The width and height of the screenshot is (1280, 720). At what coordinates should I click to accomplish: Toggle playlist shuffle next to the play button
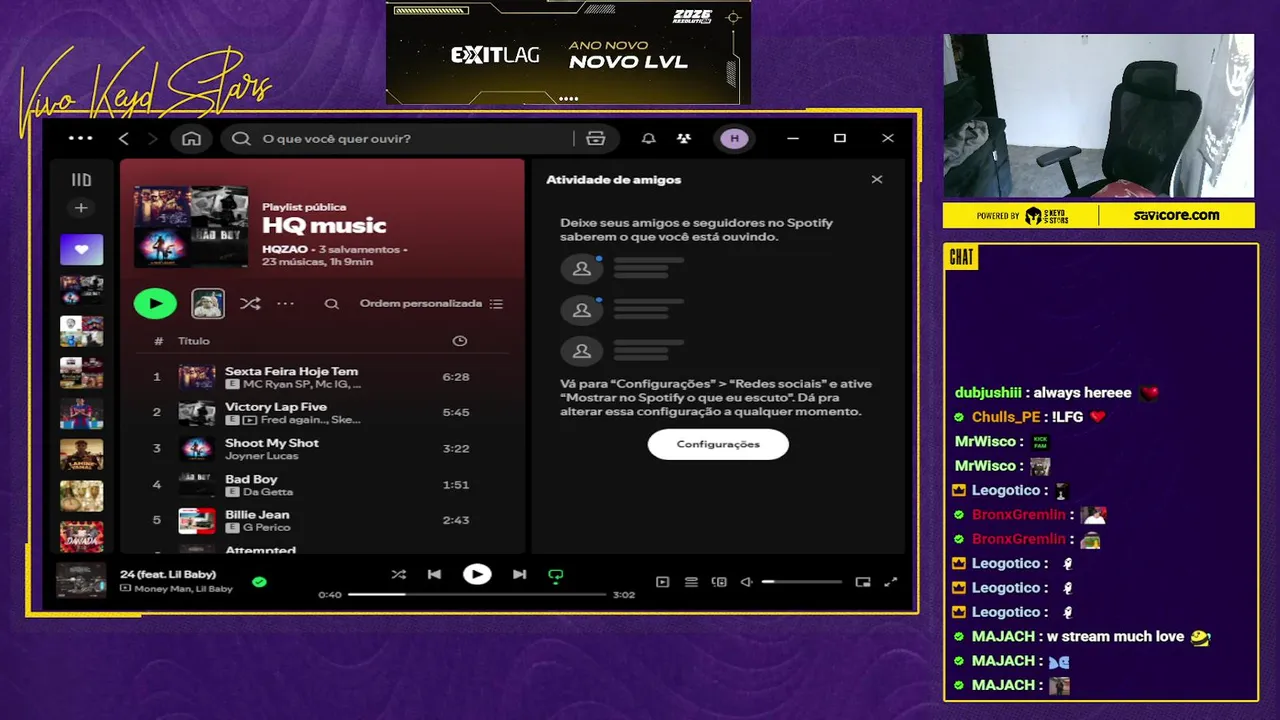click(x=250, y=303)
